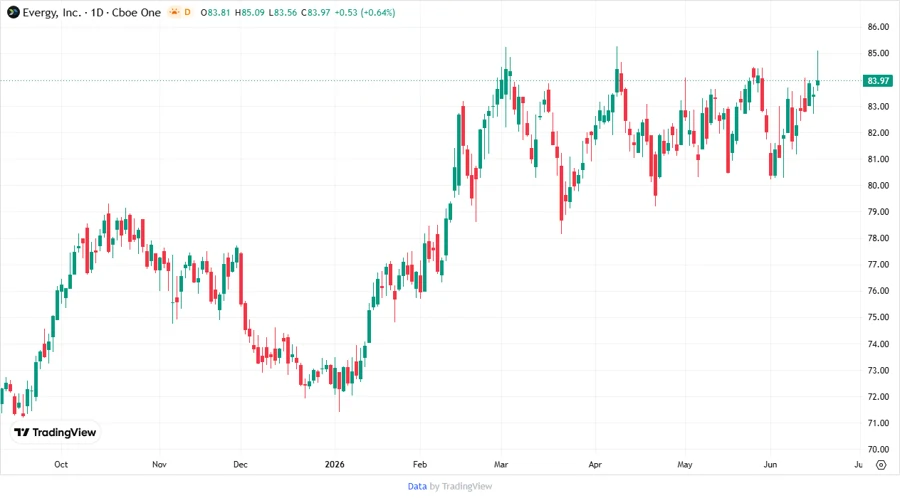Image resolution: width=900 pixels, height=498 pixels.
Task: Click the 'Feb' time axis label
Action: (x=420, y=464)
